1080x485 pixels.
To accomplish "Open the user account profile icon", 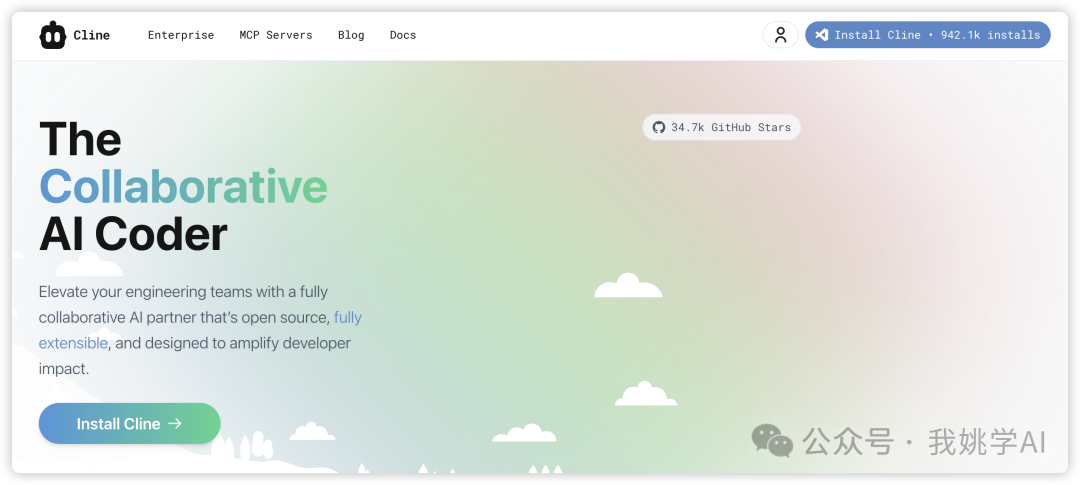I will click(x=780, y=35).
